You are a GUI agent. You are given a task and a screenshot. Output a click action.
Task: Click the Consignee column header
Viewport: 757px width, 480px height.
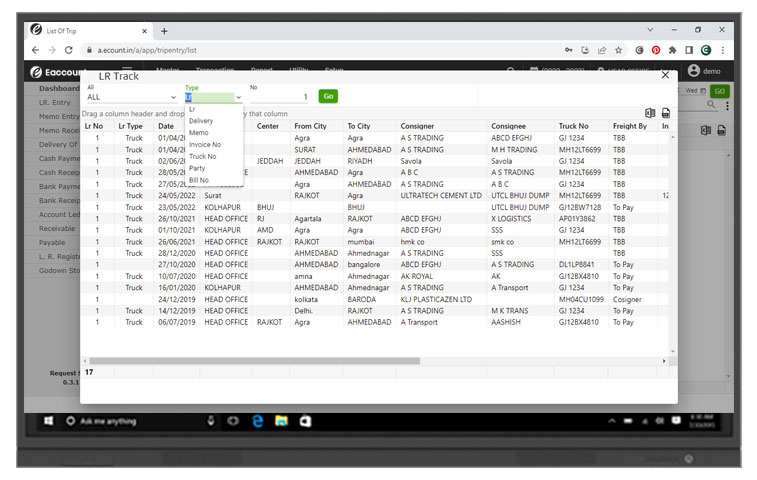click(508, 126)
